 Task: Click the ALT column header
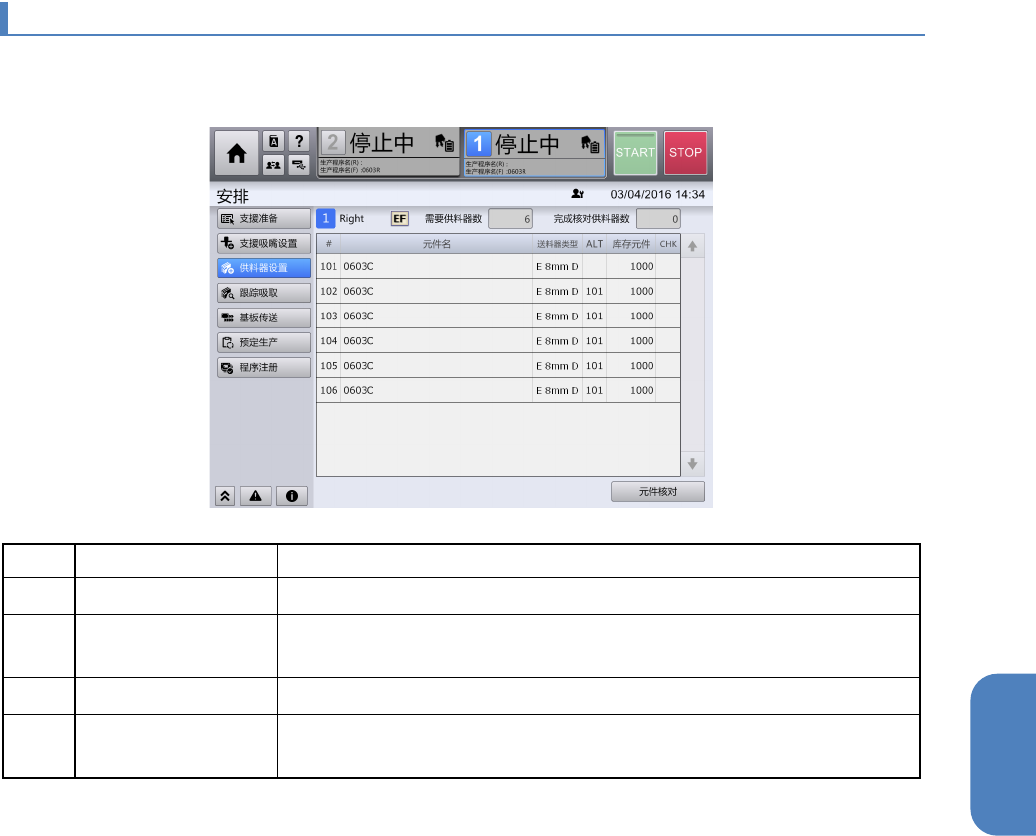[595, 244]
